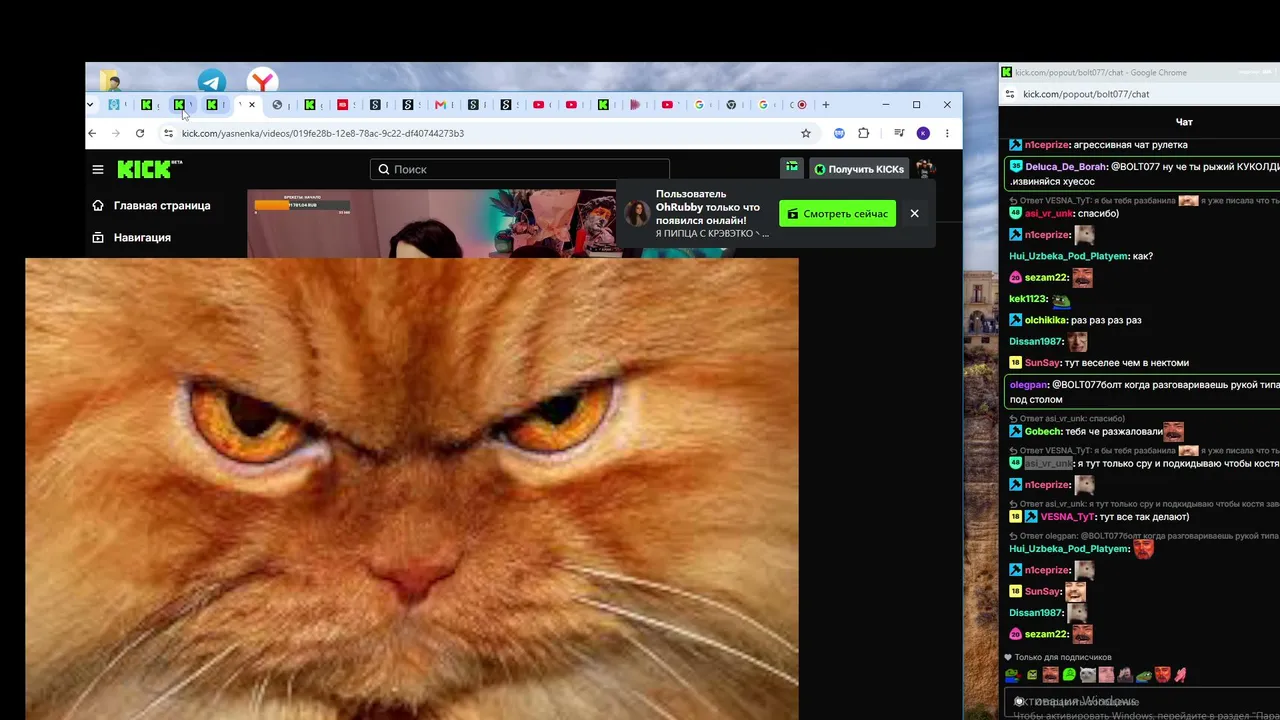Close the currently active browser tab
The image size is (1280, 720).
click(252, 105)
